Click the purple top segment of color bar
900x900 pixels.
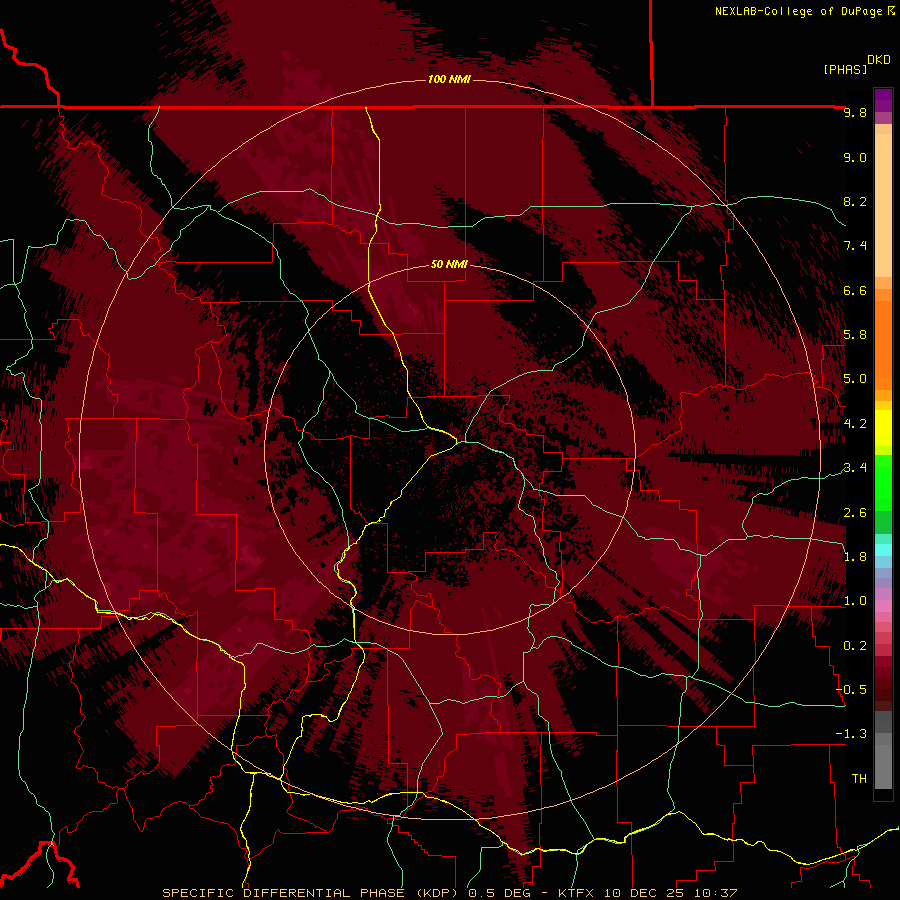point(883,100)
